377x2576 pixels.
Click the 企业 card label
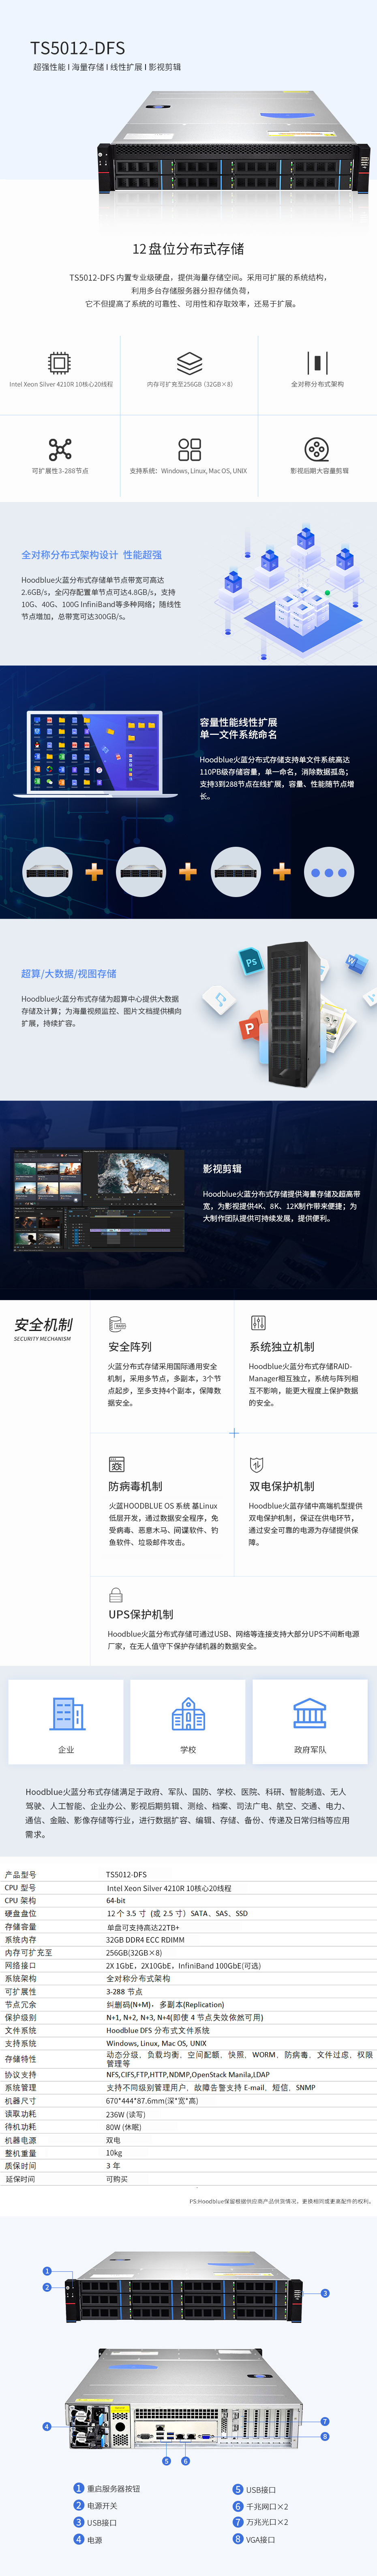click(x=66, y=1749)
